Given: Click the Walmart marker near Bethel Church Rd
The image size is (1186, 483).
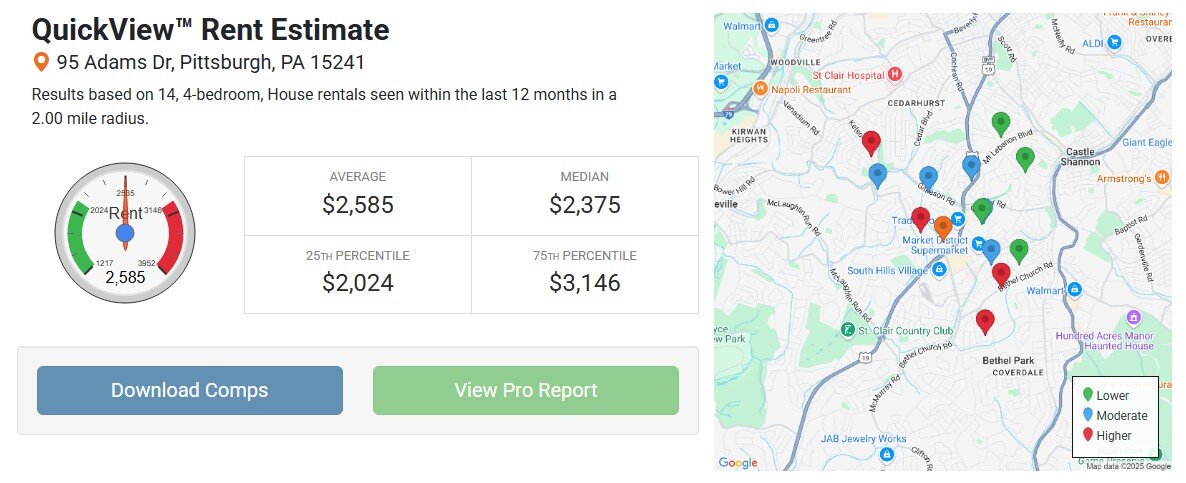Looking at the screenshot, I should (1073, 290).
